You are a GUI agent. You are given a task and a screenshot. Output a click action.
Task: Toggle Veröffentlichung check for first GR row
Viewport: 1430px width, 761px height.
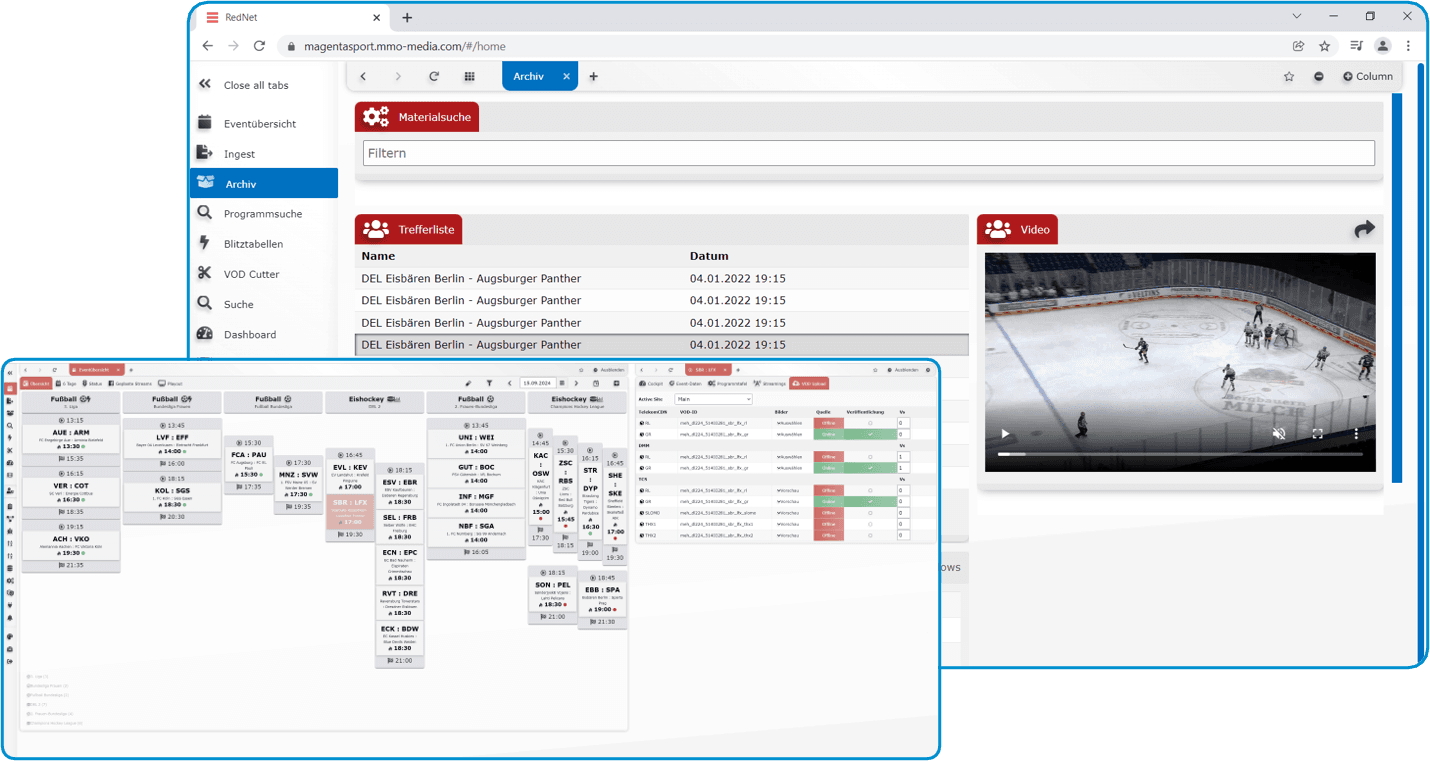click(x=870, y=434)
